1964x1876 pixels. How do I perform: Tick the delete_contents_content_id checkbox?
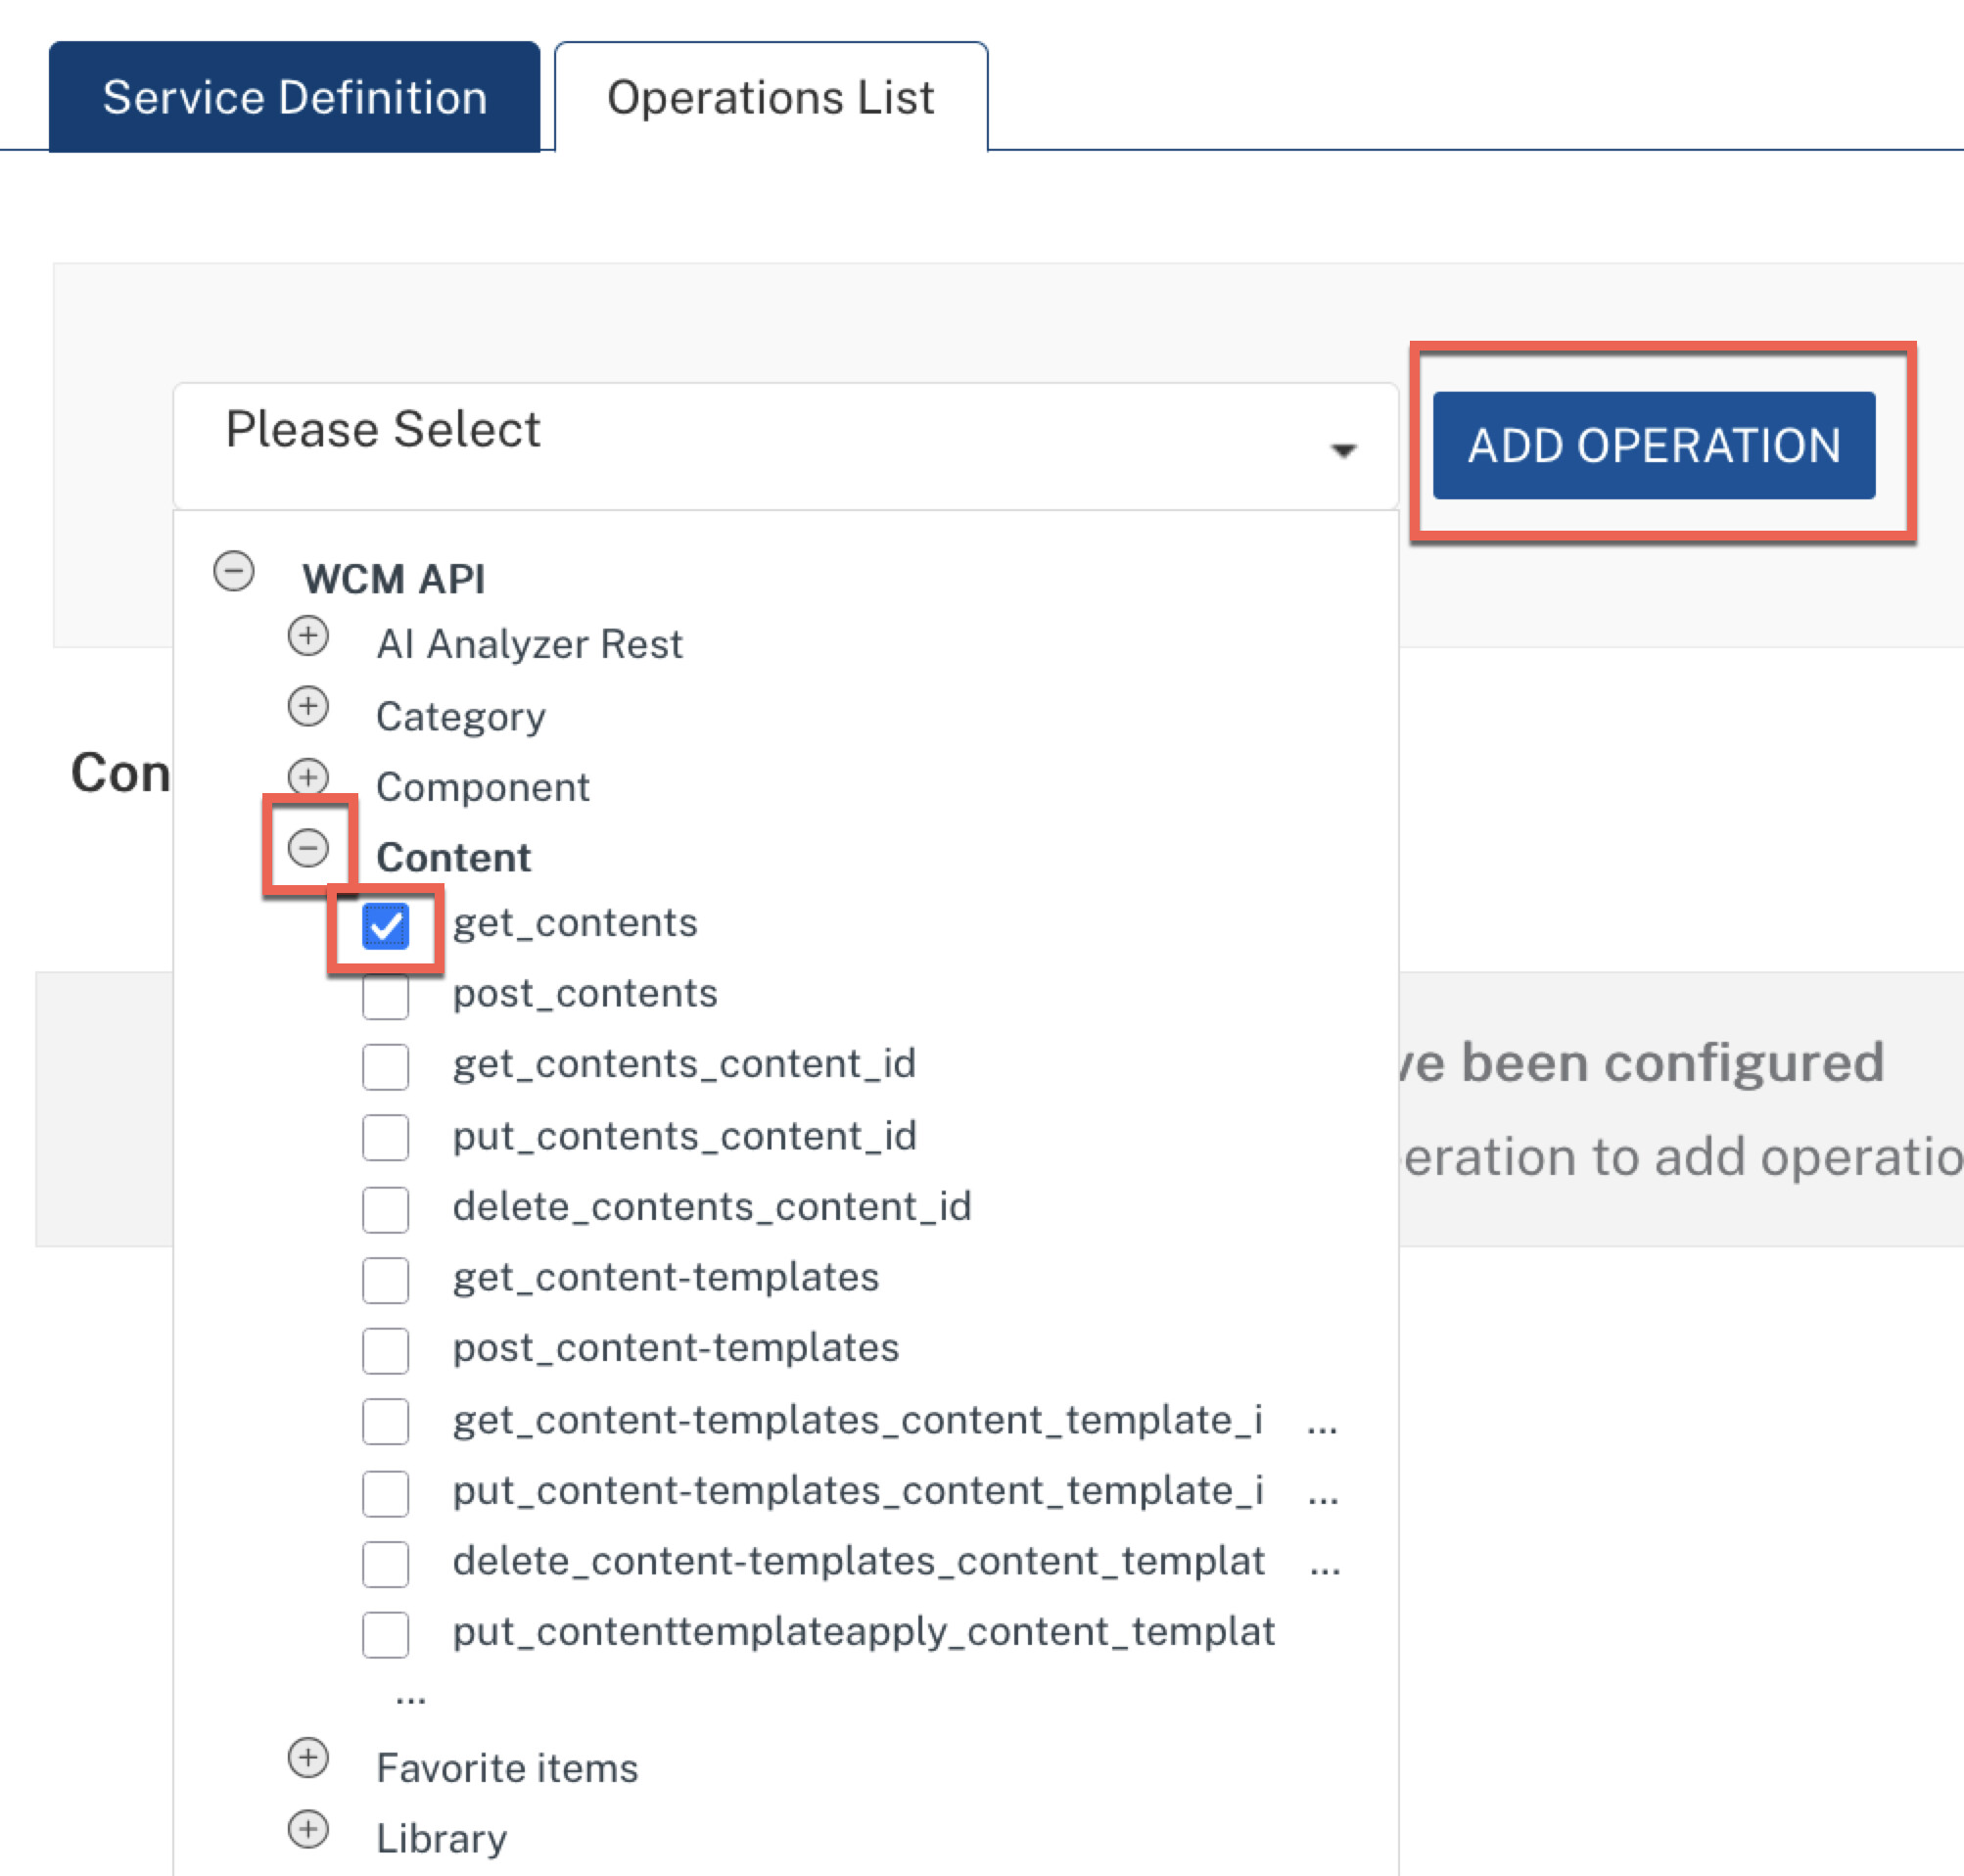tap(385, 1209)
